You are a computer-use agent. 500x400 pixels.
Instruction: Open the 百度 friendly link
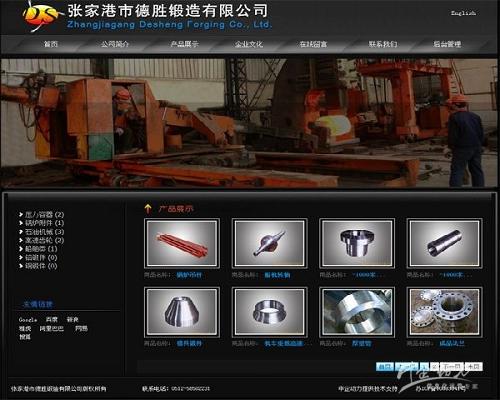tap(52, 319)
